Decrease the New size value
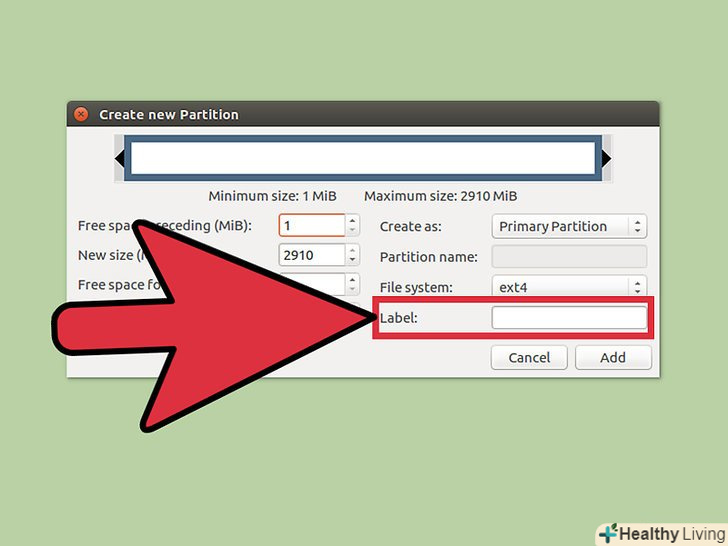The height and width of the screenshot is (546, 728). pyautogui.click(x=352, y=260)
